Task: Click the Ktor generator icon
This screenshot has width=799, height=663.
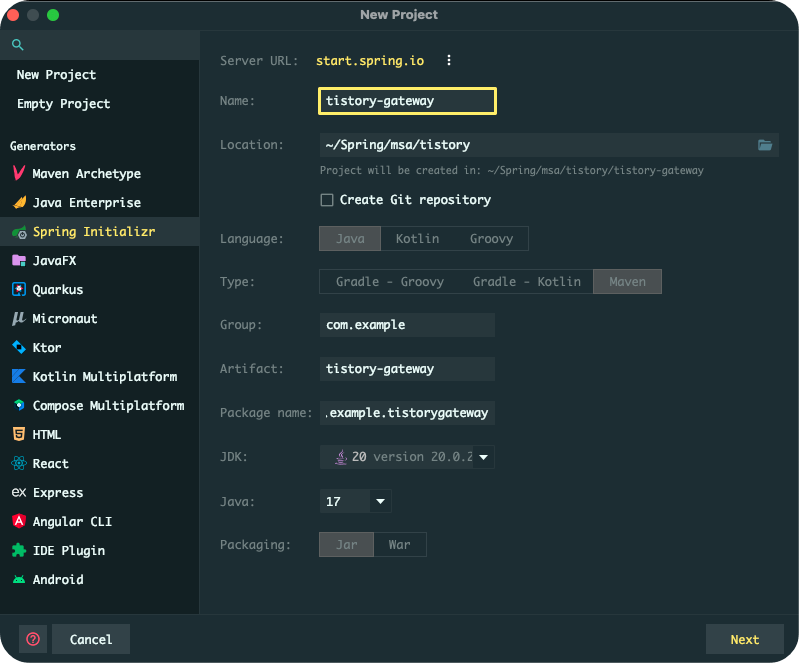Action: point(19,348)
